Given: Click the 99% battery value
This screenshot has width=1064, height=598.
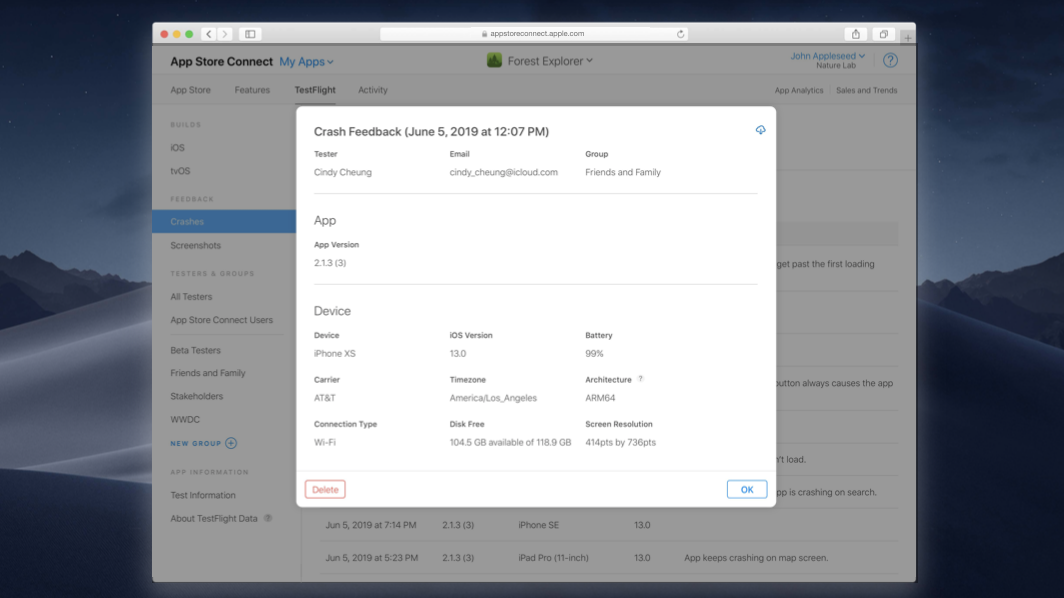Looking at the screenshot, I should pos(594,354).
